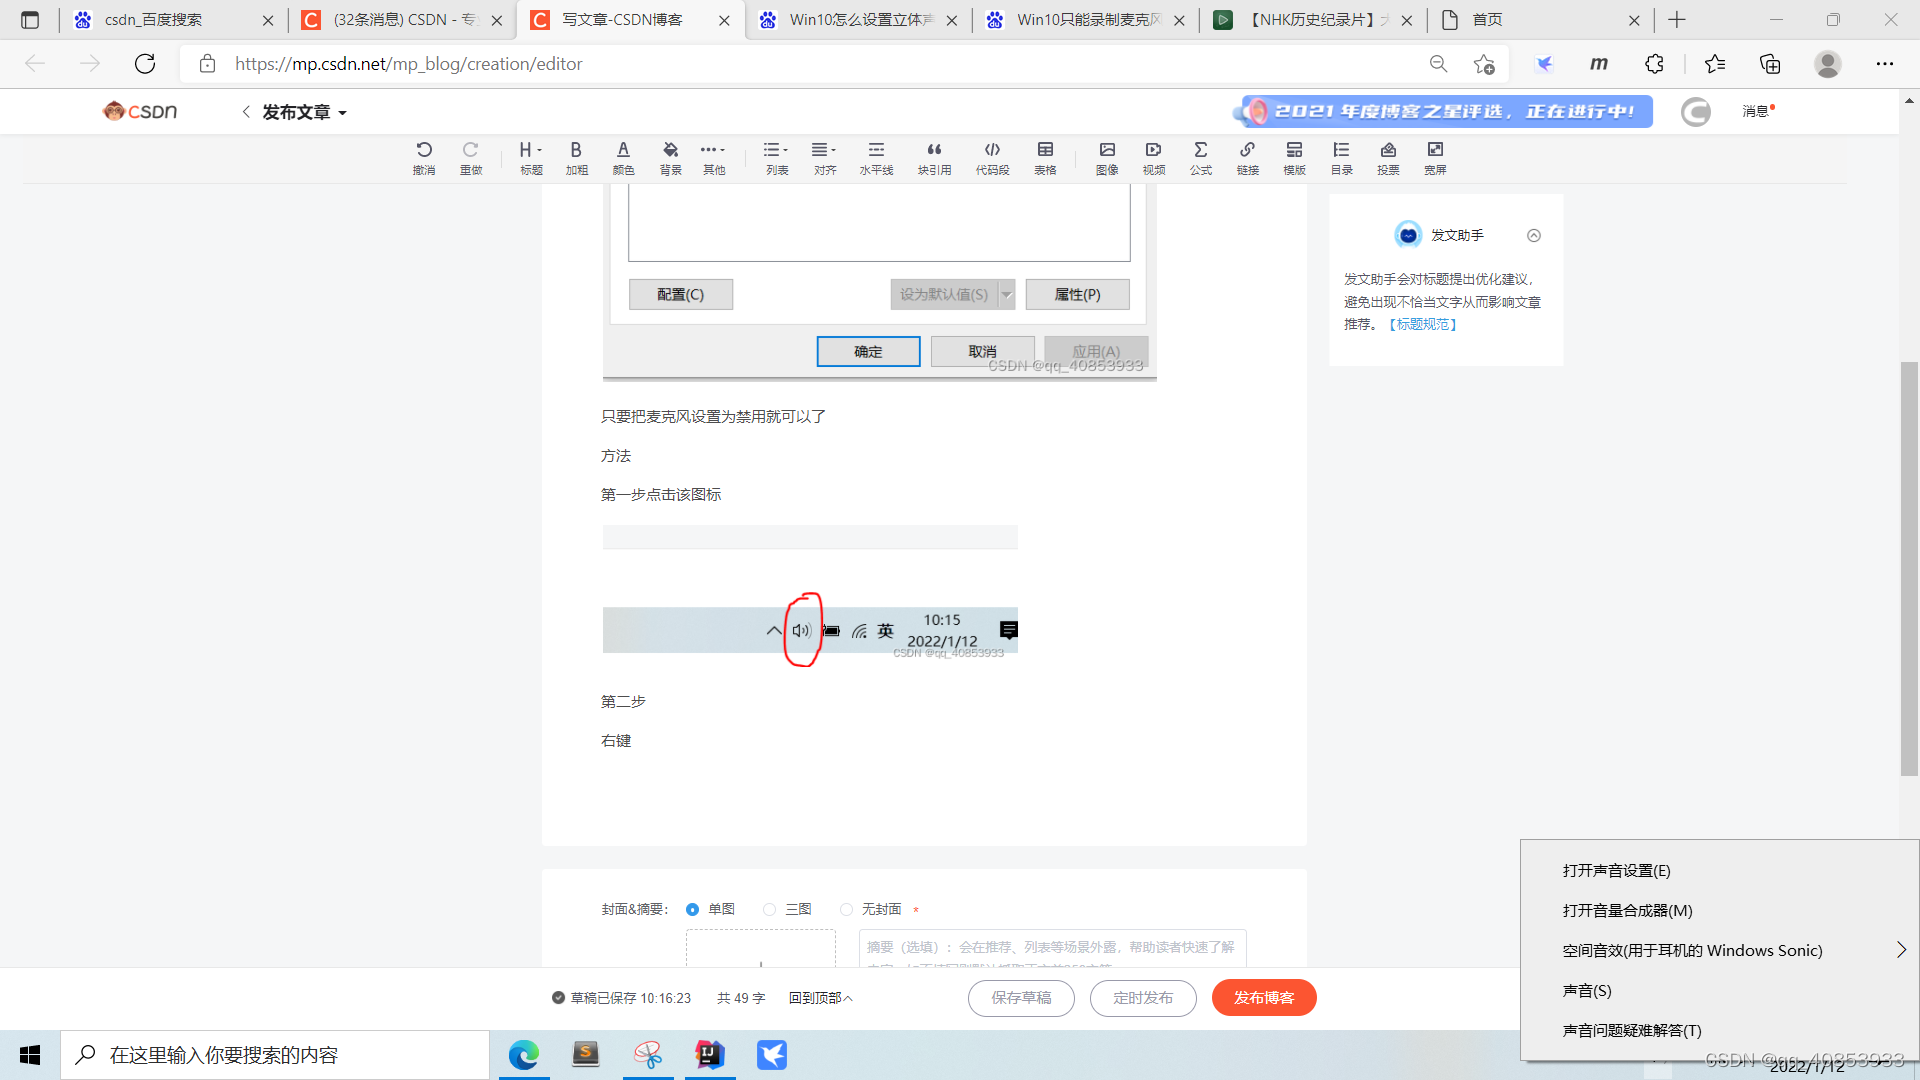Open the 标题规范 link
This screenshot has height=1080, width=1920.
point(1423,324)
